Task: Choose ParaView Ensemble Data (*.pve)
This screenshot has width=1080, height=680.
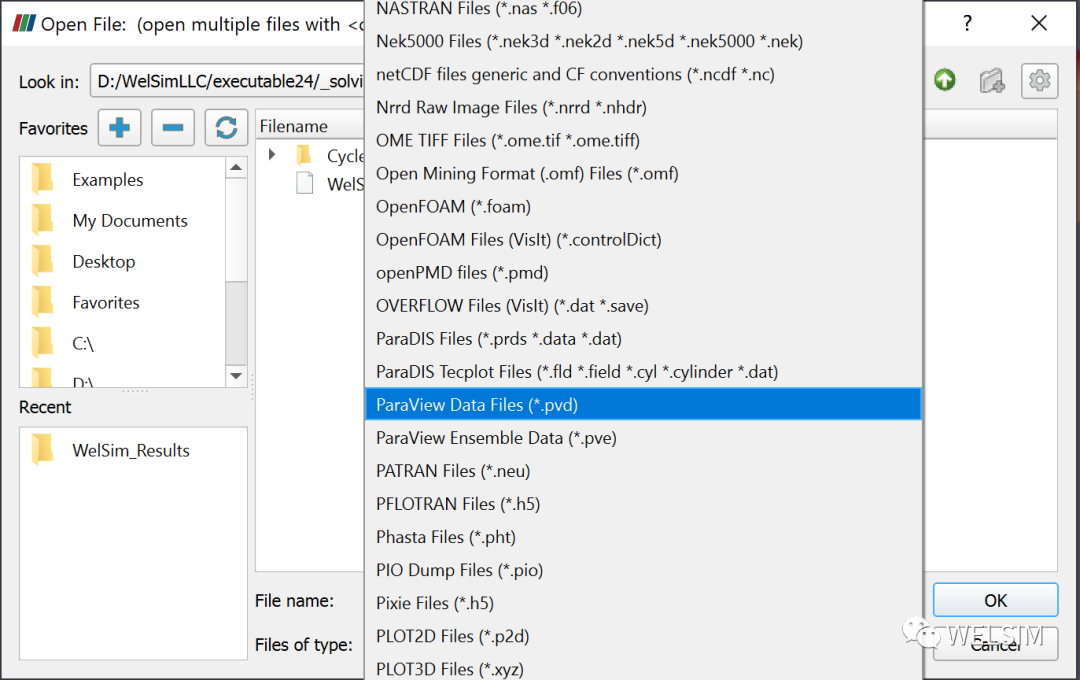Action: coord(643,438)
